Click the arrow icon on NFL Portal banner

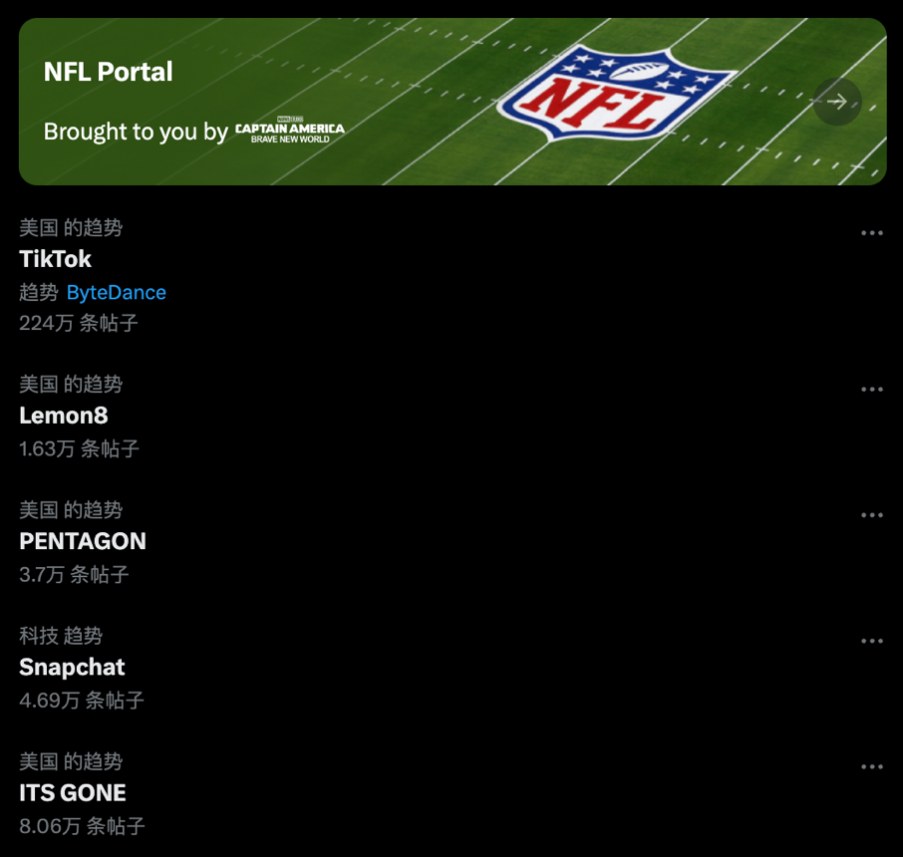click(x=837, y=101)
